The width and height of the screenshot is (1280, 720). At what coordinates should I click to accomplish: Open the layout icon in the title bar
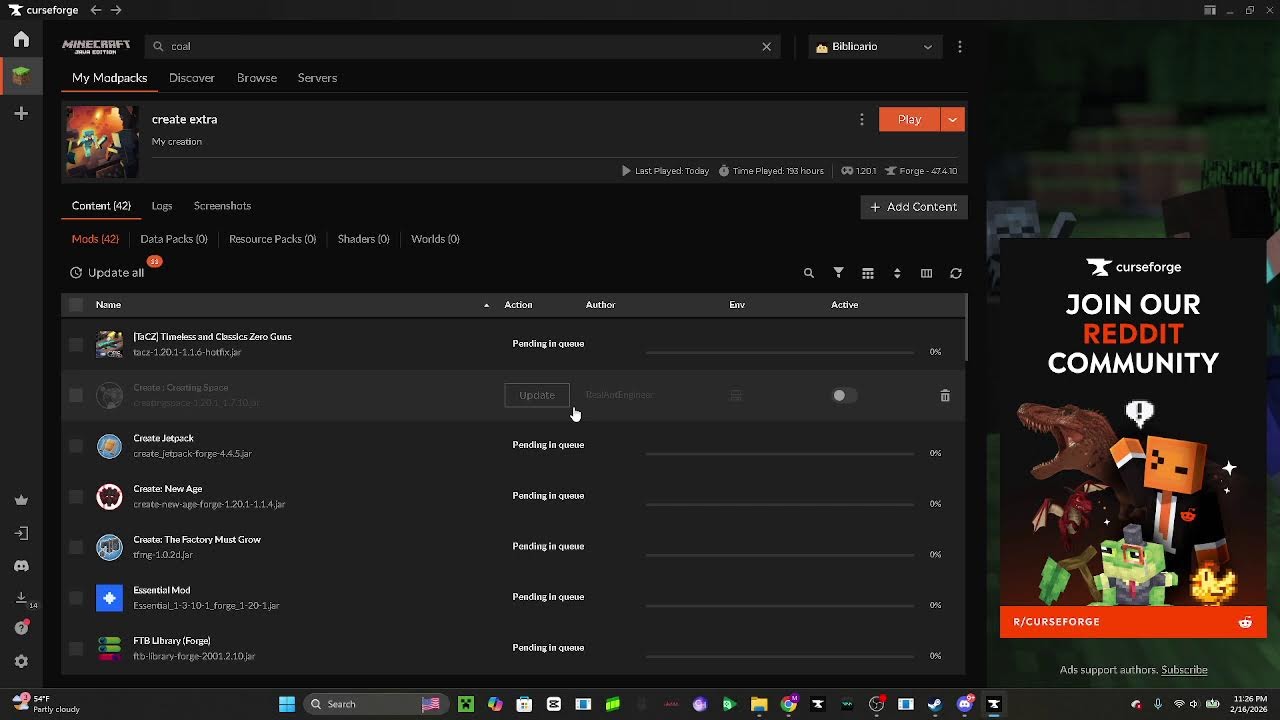(1210, 10)
